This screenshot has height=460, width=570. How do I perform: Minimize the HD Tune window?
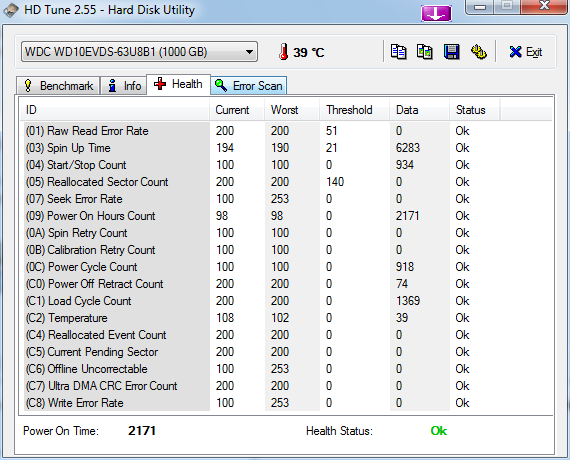[x=480, y=7]
